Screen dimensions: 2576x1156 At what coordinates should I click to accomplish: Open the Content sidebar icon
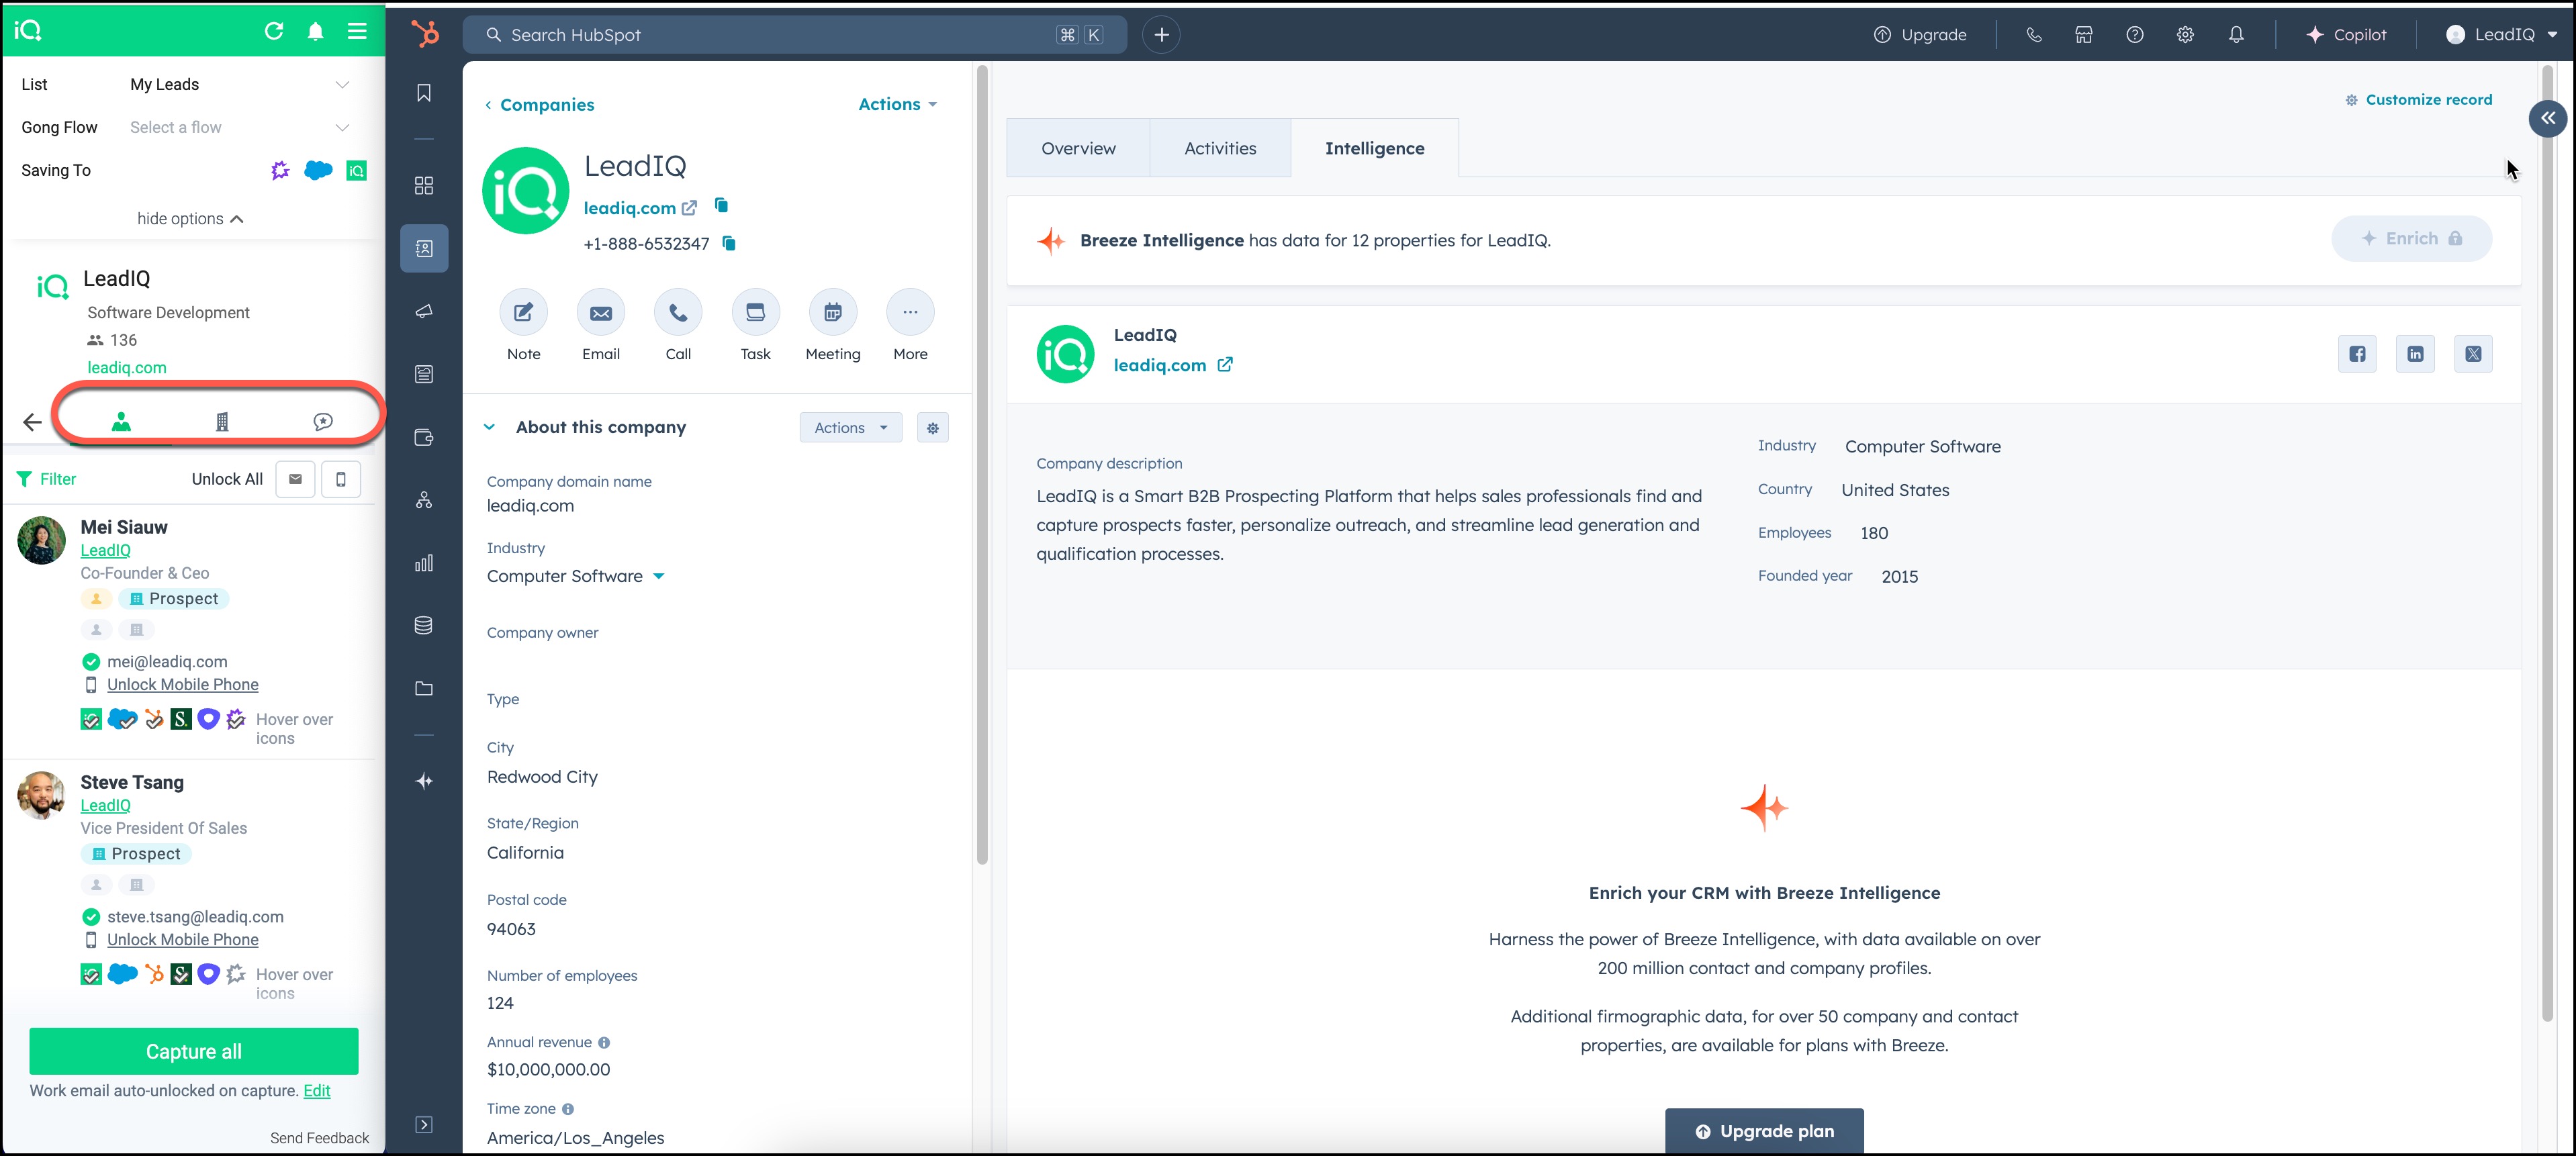[x=424, y=374]
